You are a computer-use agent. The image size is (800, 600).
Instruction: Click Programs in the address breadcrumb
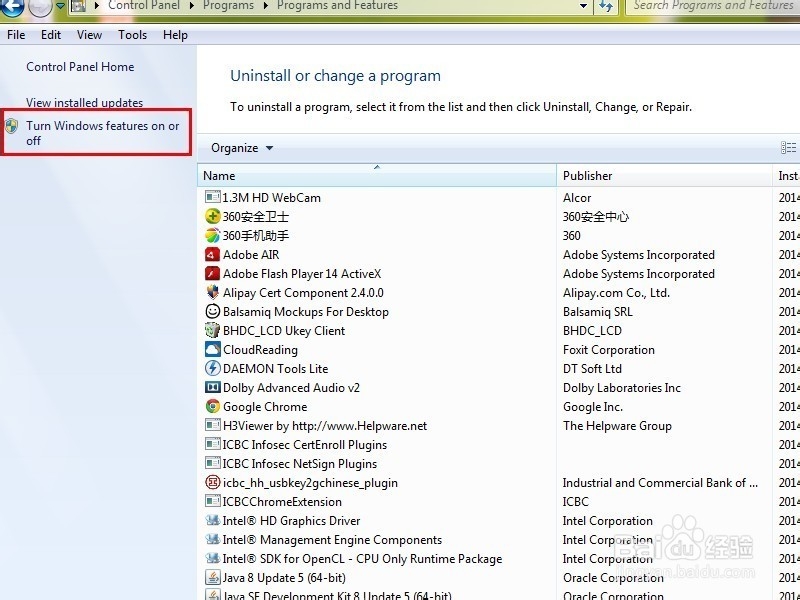tap(229, 6)
